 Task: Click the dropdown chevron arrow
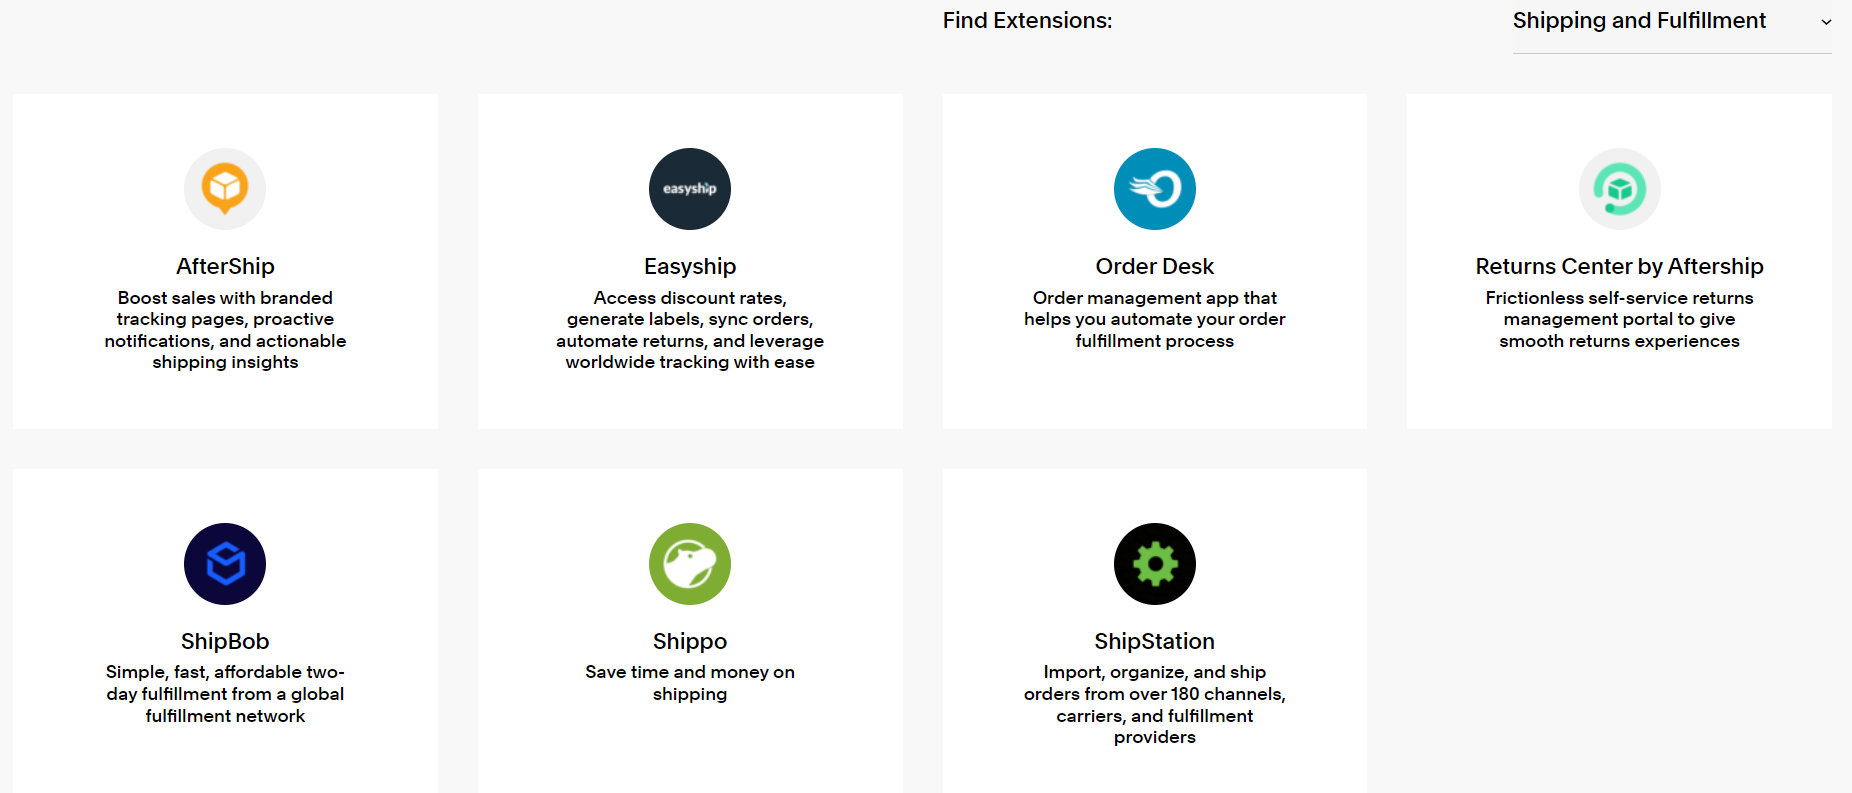pos(1826,22)
